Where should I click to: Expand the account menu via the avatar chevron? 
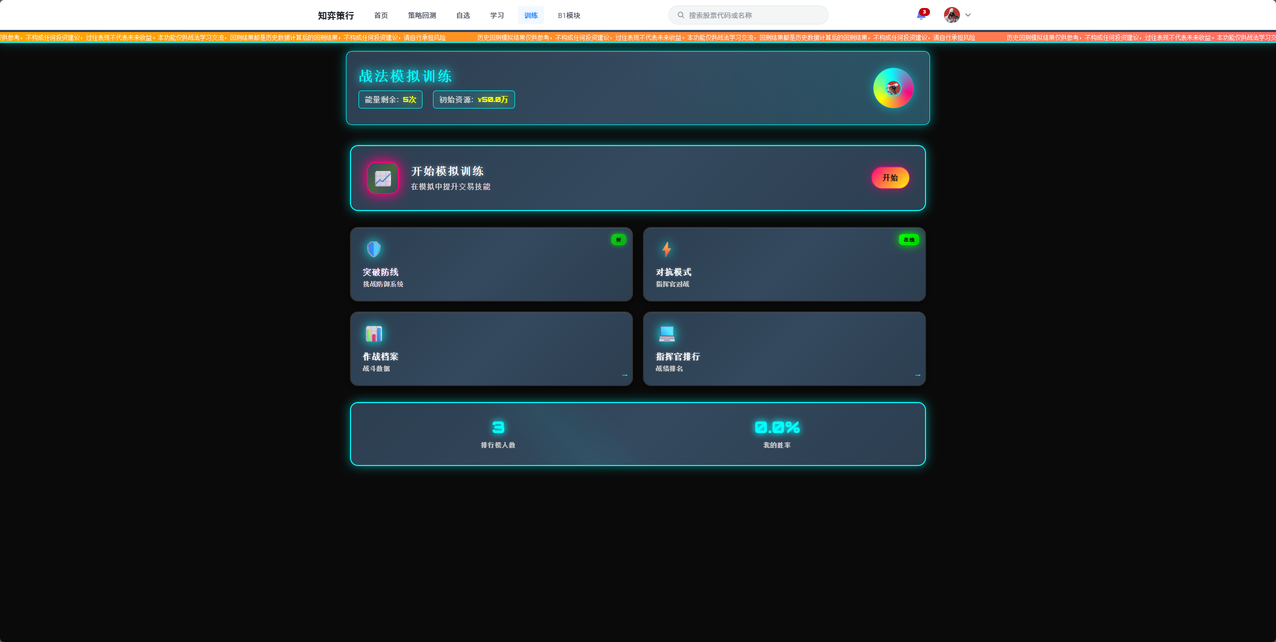pyautogui.click(x=968, y=15)
